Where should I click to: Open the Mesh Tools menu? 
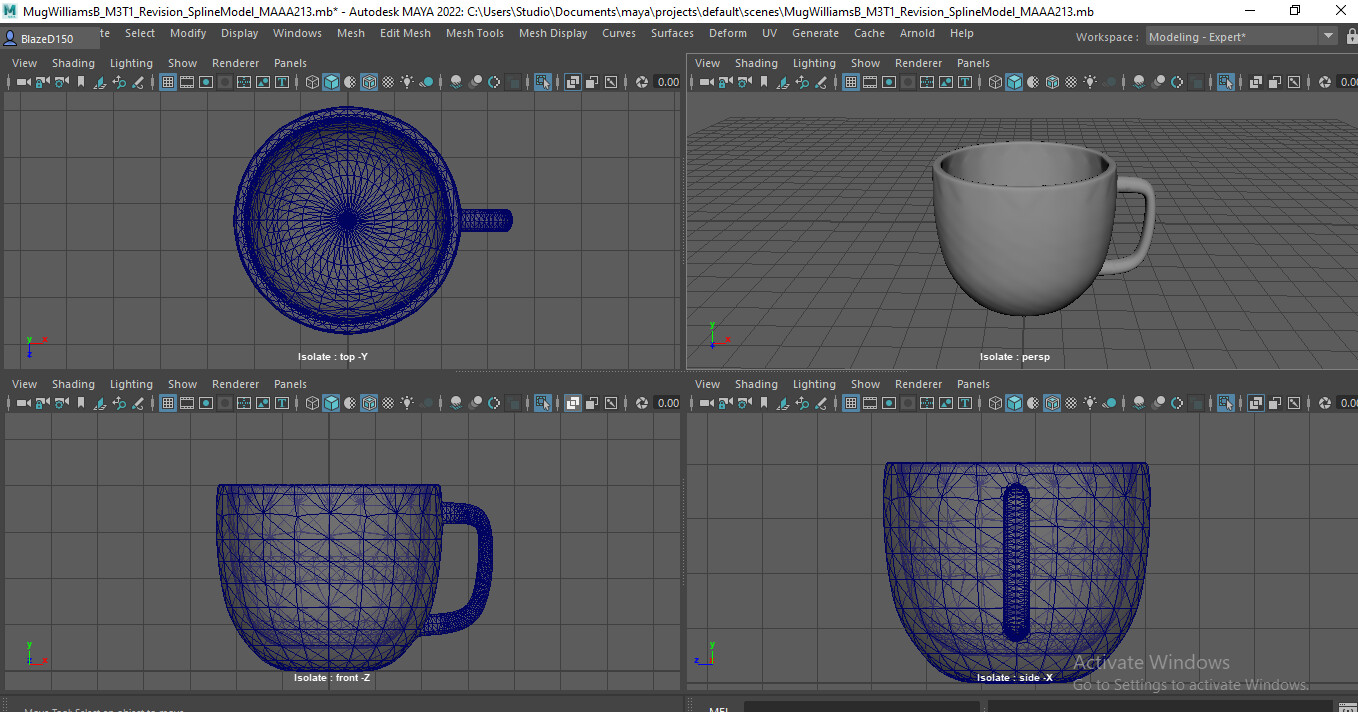[474, 33]
